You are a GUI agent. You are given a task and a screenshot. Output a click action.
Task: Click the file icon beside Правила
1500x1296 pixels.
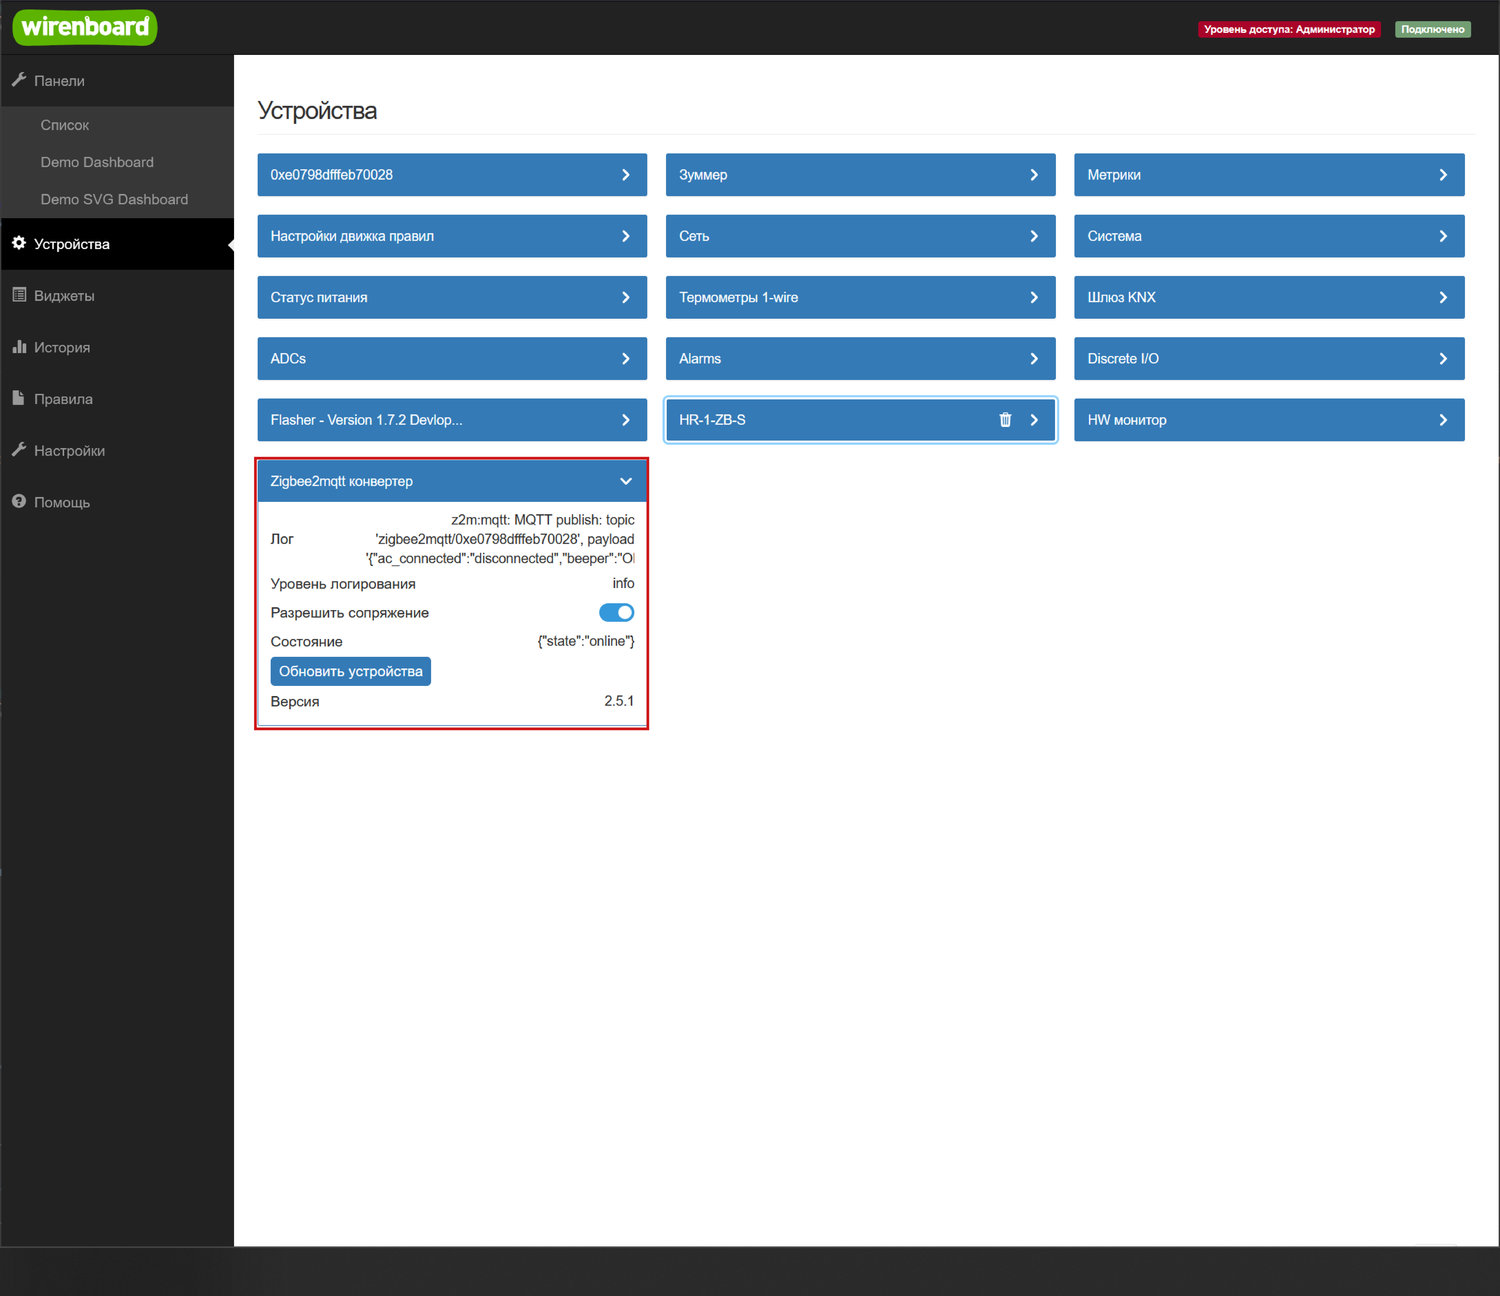19,398
